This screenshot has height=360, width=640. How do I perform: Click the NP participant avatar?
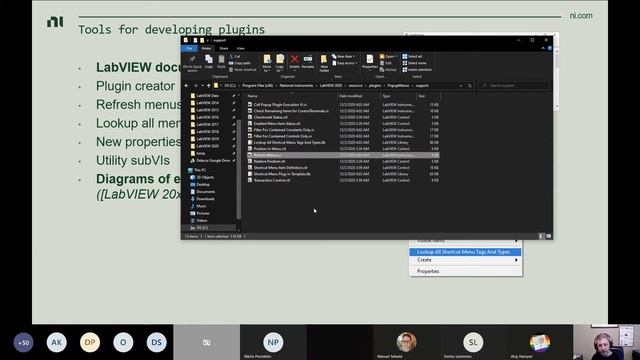(x=273, y=342)
